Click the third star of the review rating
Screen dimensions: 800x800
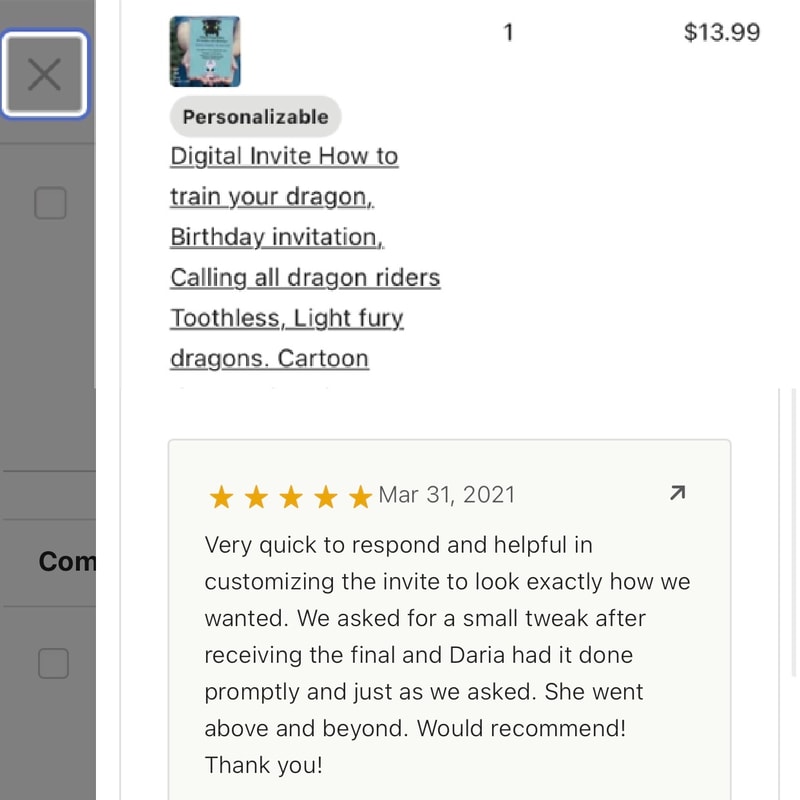(291, 497)
